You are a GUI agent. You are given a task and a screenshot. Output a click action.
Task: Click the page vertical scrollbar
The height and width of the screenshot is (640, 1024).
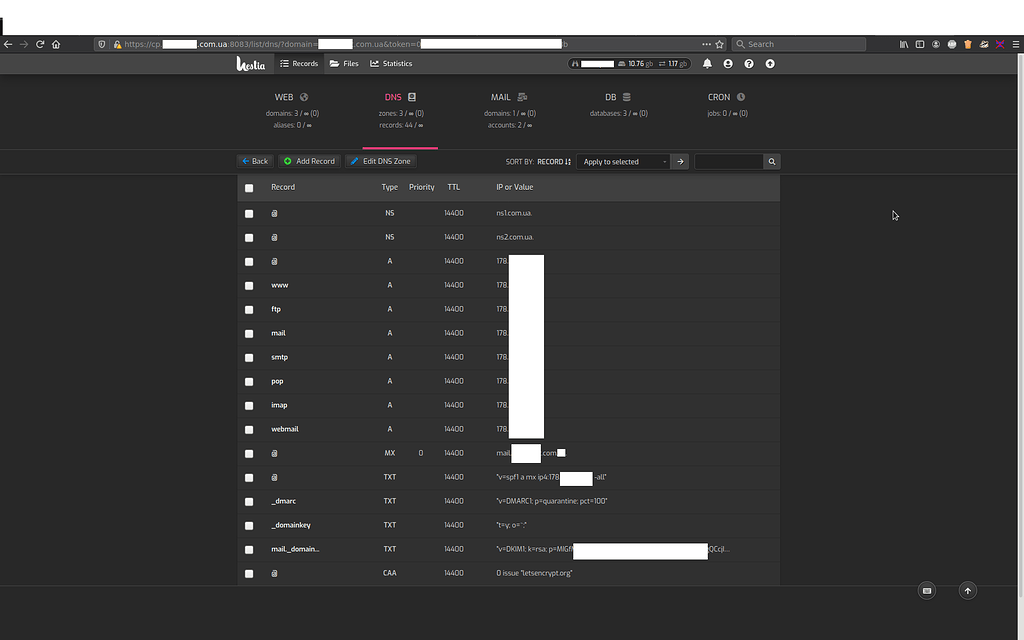pyautogui.click(x=1019, y=327)
